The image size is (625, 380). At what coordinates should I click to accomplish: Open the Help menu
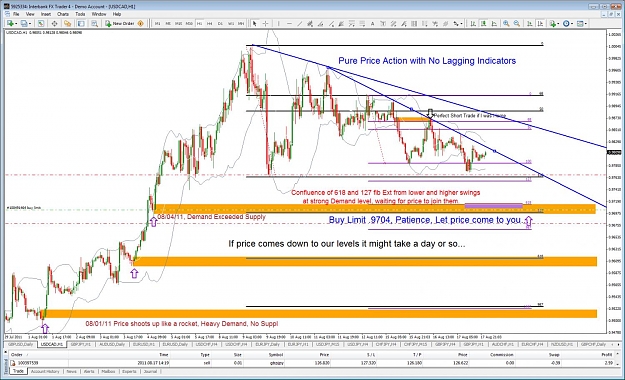(117, 14)
